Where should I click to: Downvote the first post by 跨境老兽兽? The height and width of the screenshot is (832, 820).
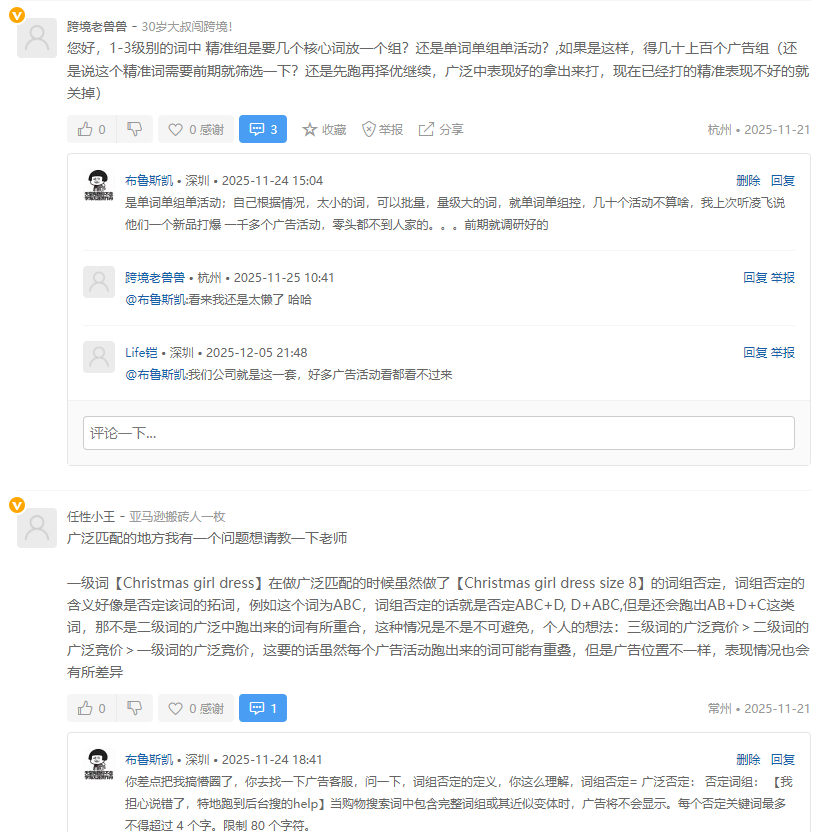134,129
